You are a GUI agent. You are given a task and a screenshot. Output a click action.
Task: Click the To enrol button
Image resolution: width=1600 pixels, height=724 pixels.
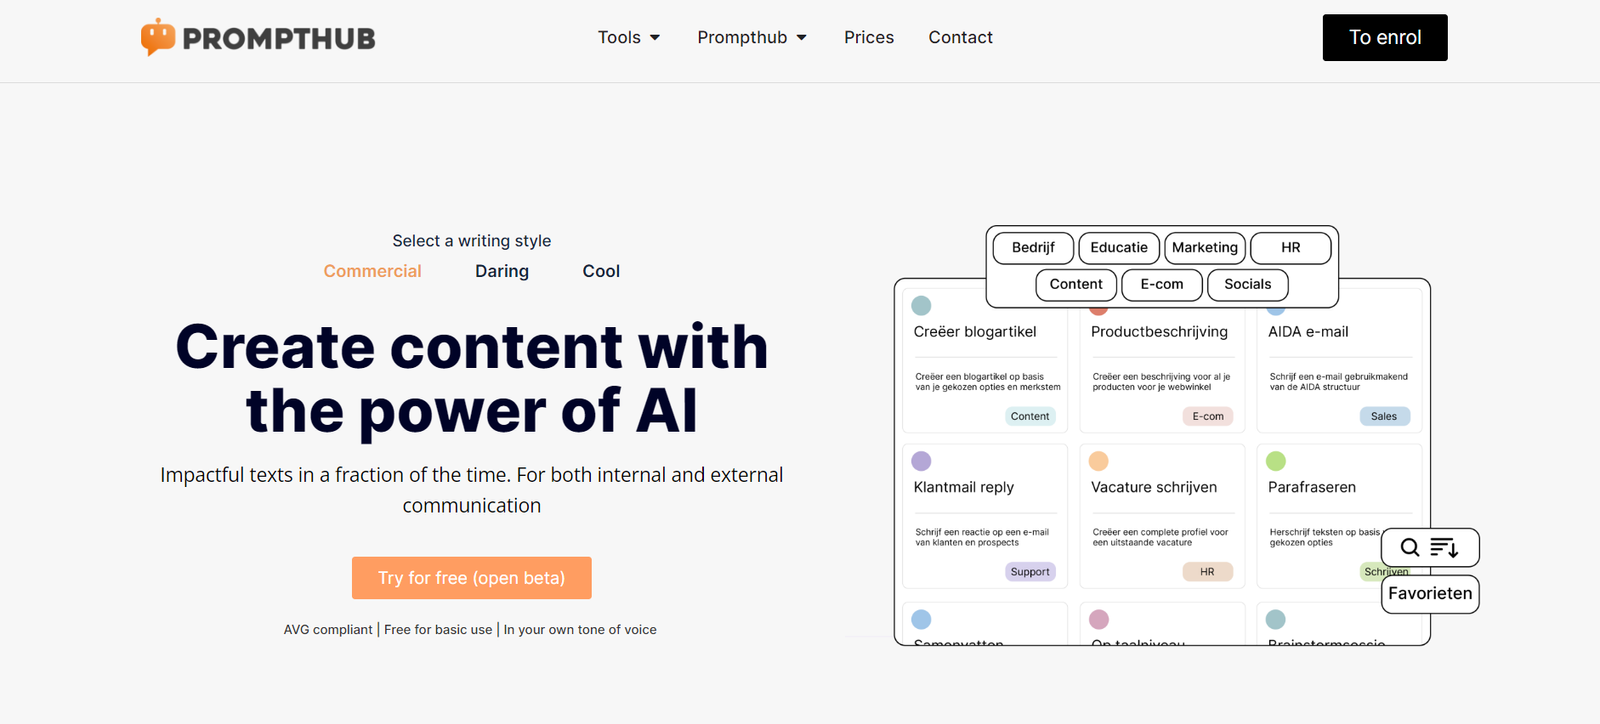[1385, 37]
